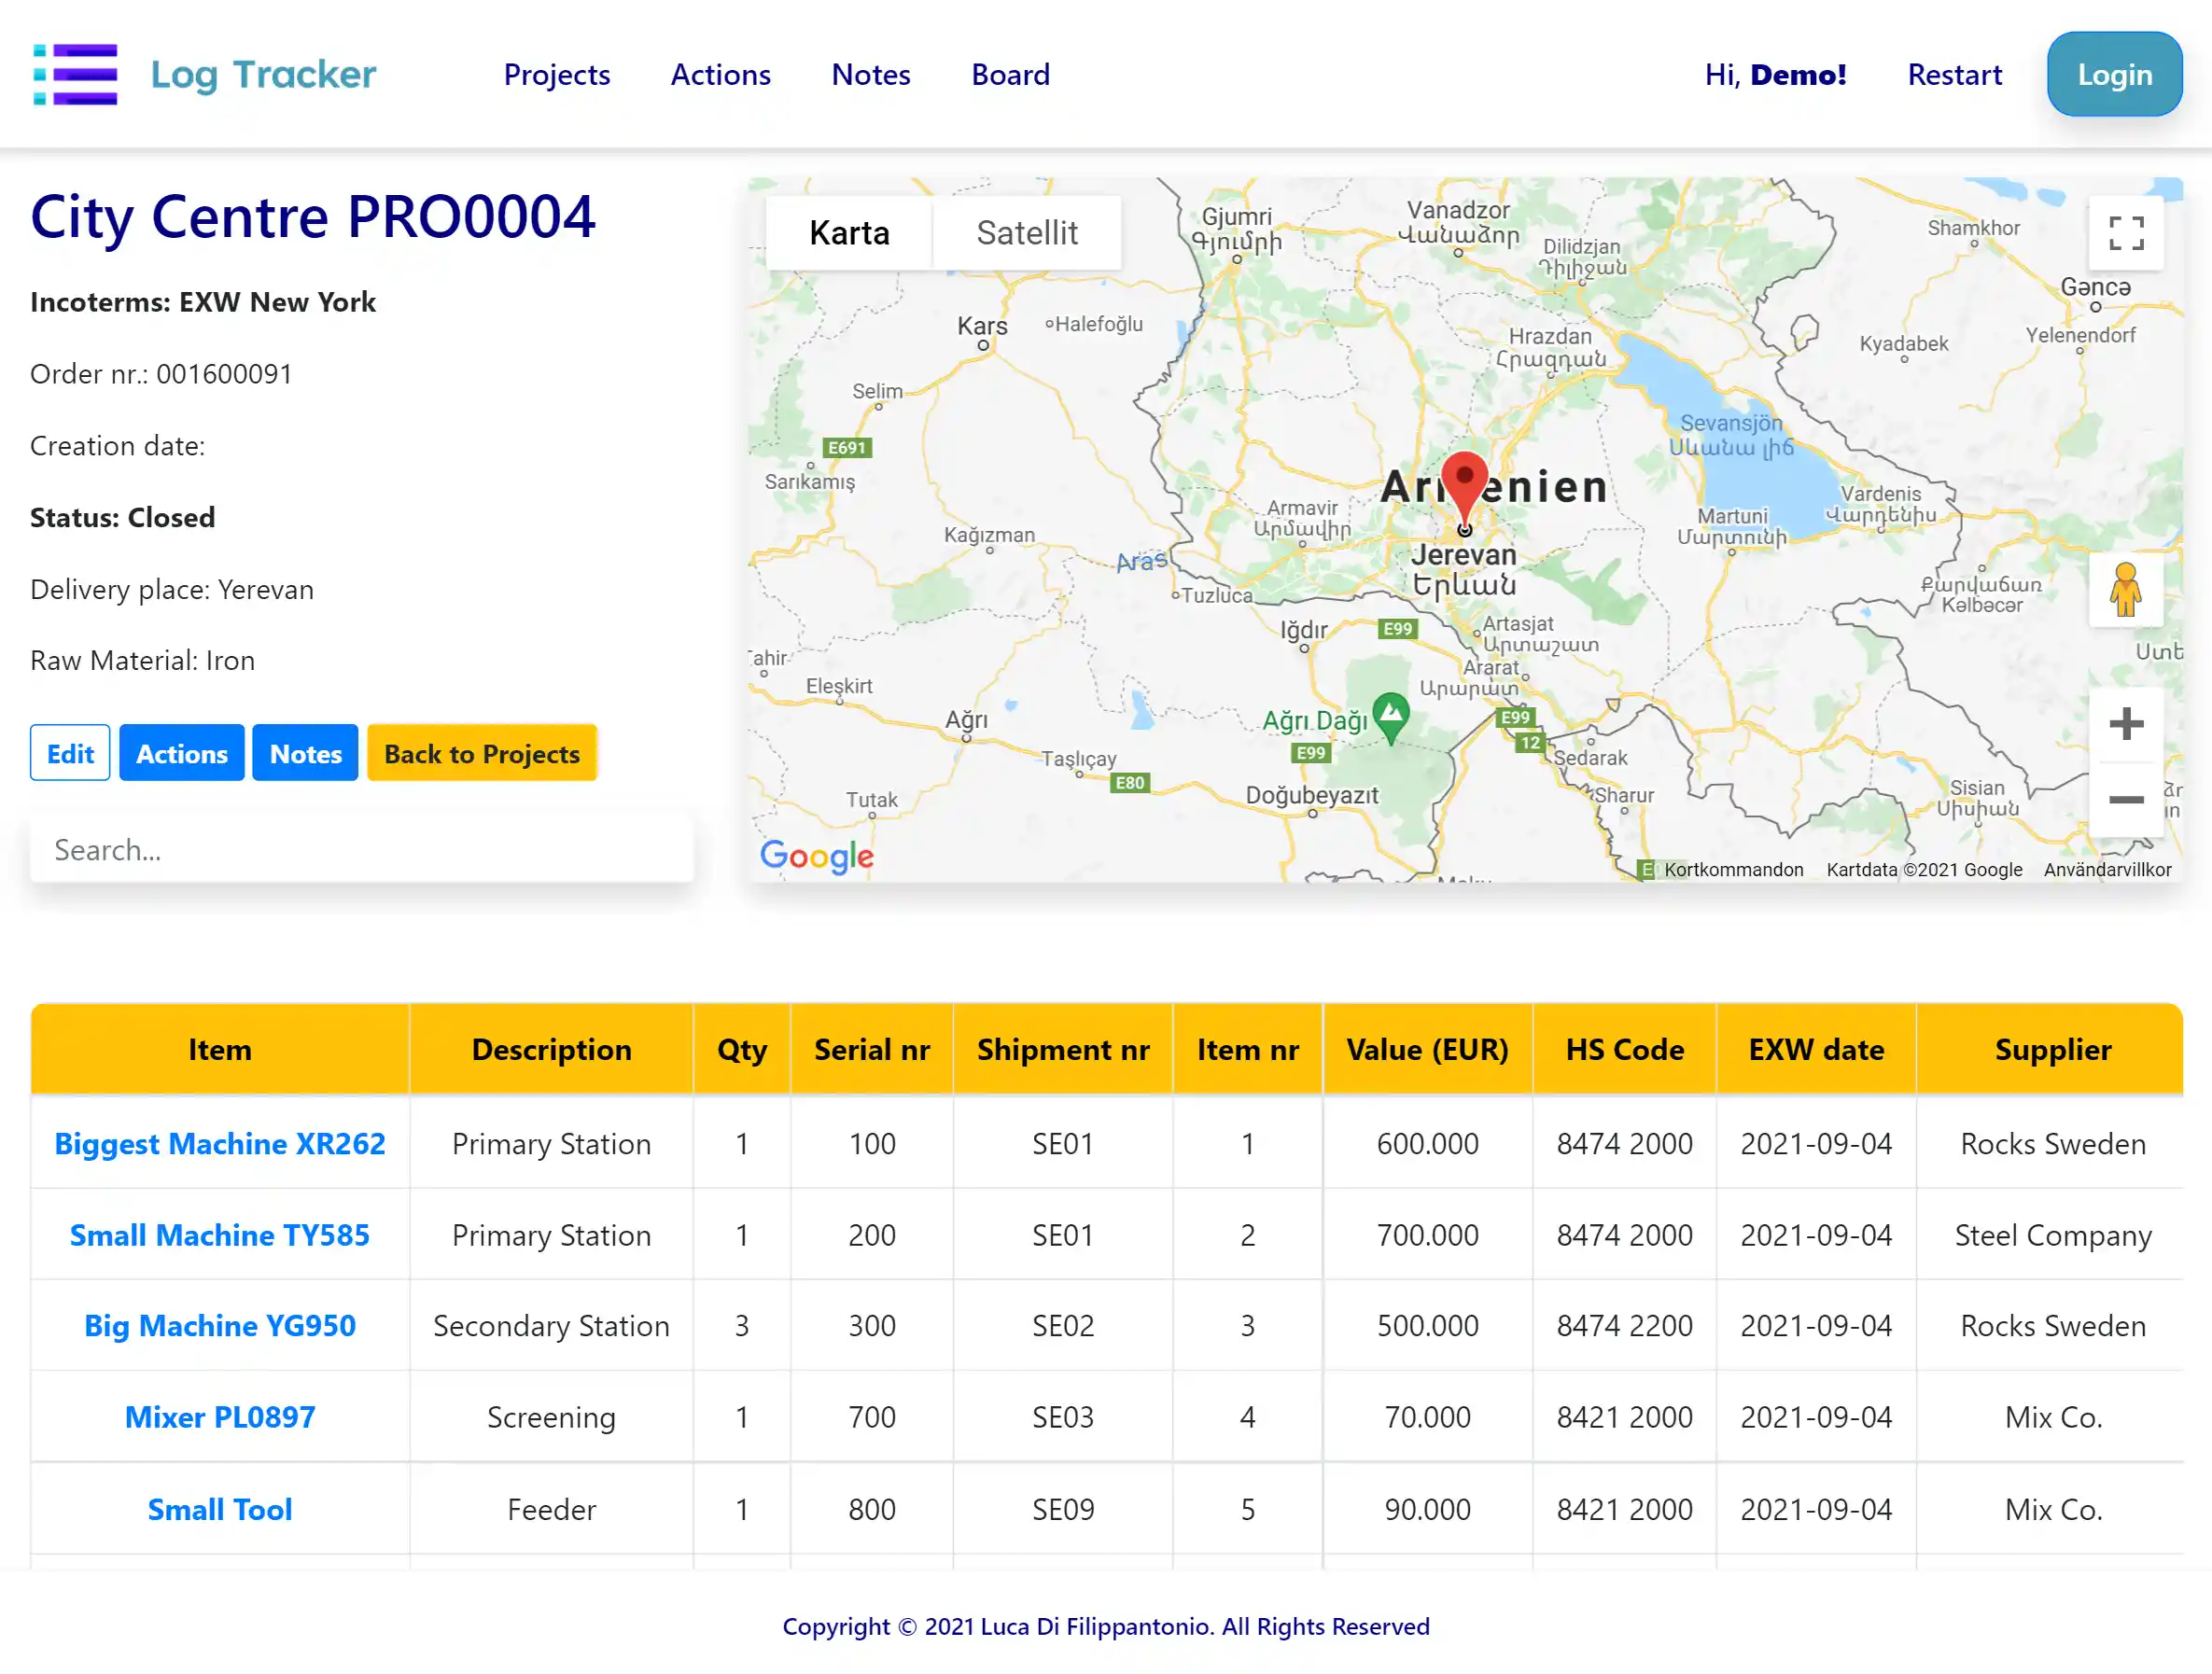Focus the Search input field
Viewport: 2212px width, 1674px height.
pyautogui.click(x=362, y=849)
